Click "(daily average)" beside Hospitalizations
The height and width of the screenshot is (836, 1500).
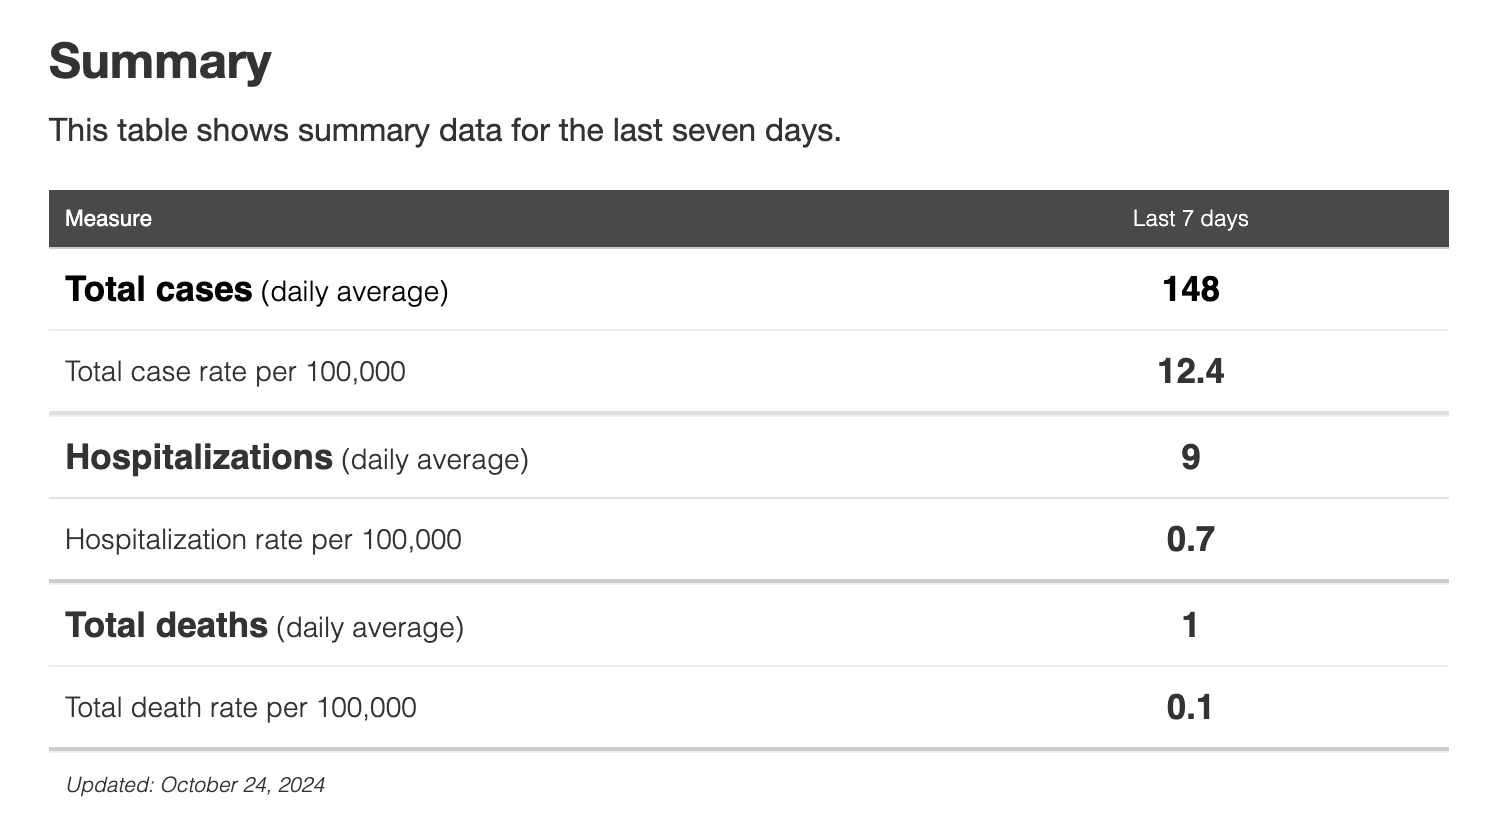(x=435, y=460)
